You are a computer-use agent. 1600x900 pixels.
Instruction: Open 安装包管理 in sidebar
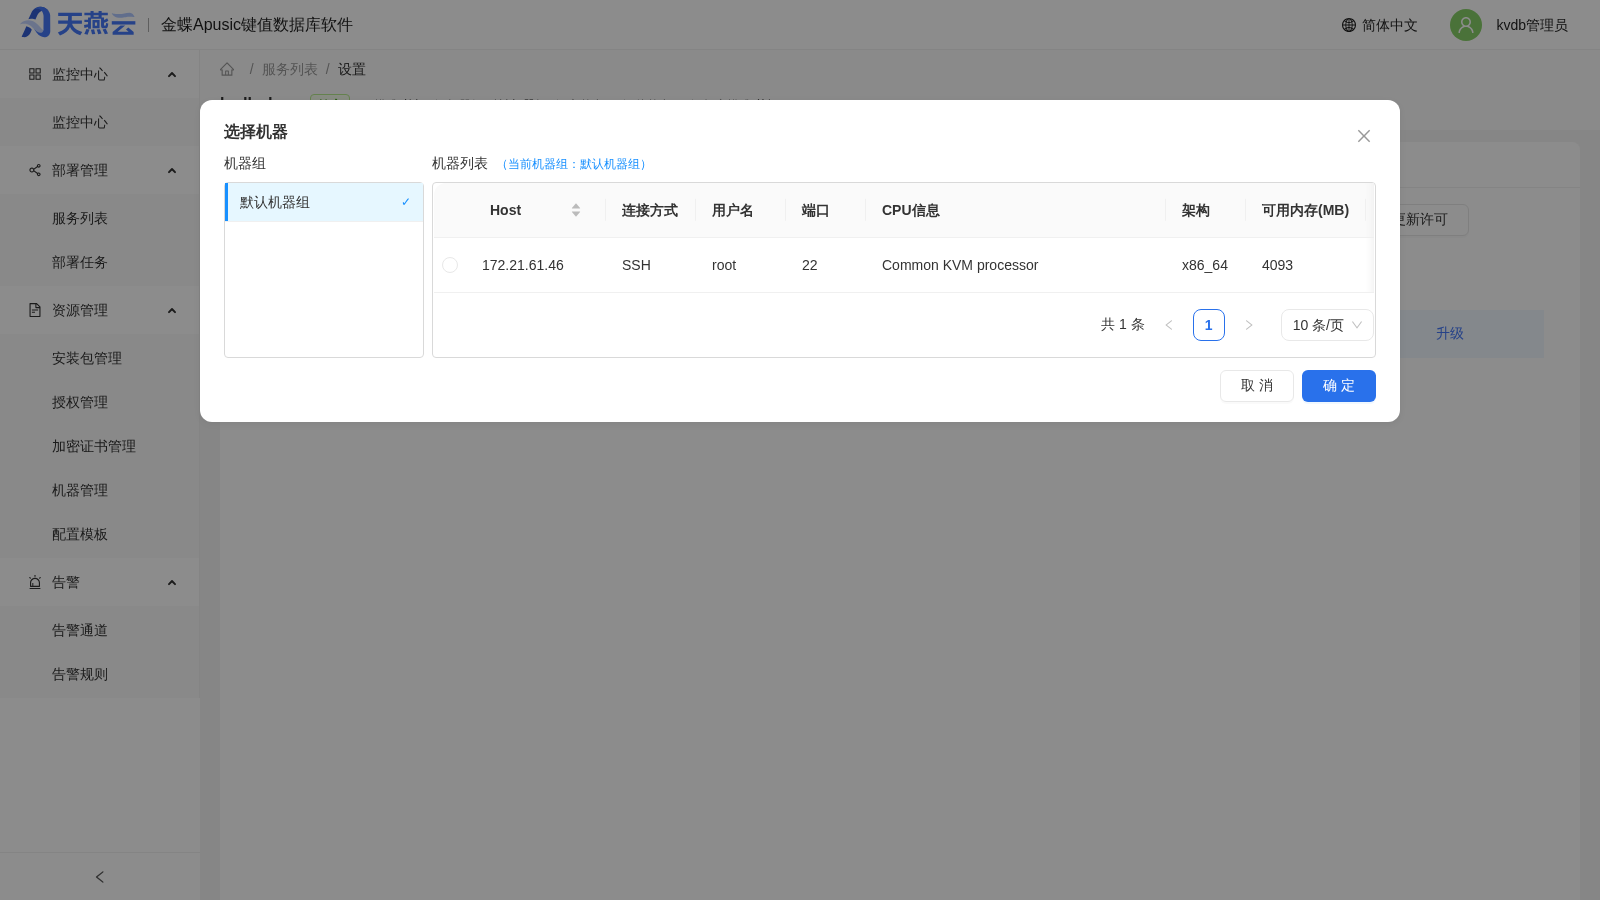coord(87,358)
